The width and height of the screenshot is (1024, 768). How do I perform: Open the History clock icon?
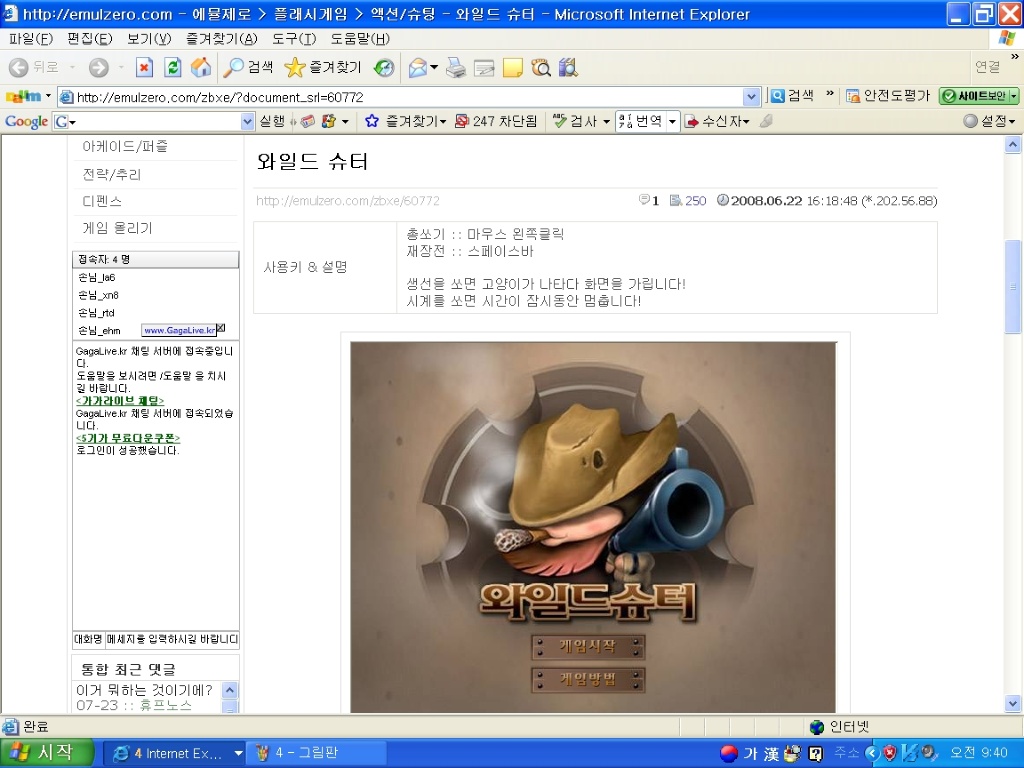(x=384, y=67)
